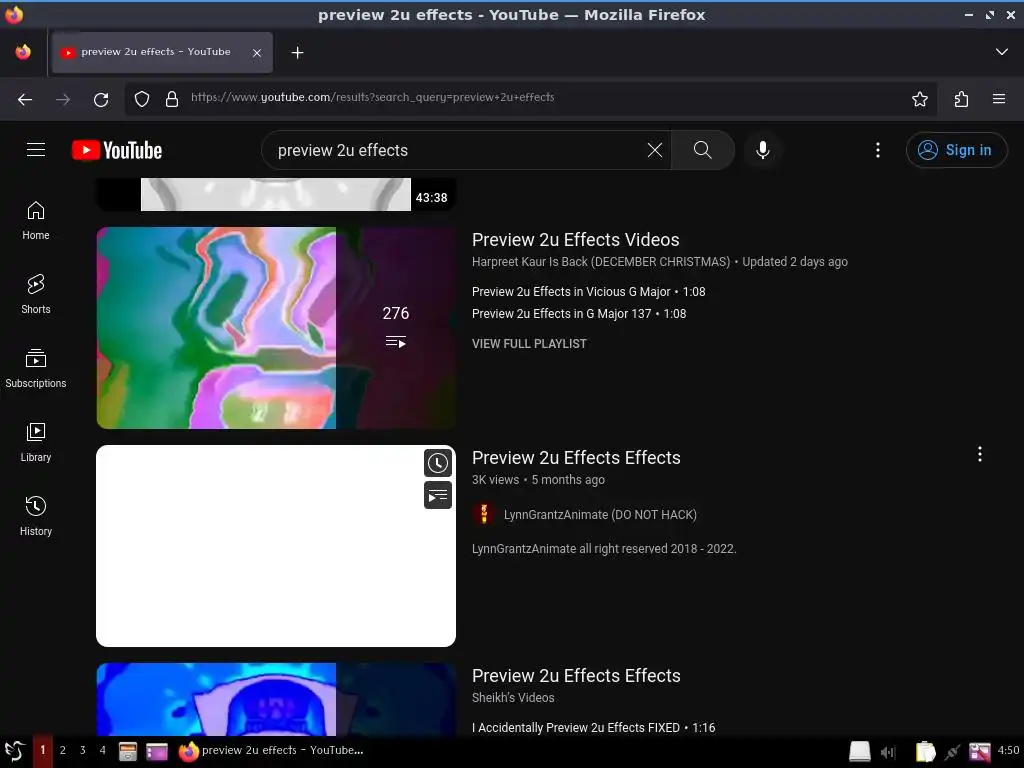Click the taskbar volume speaker icon
The height and width of the screenshot is (768, 1024).
point(888,752)
